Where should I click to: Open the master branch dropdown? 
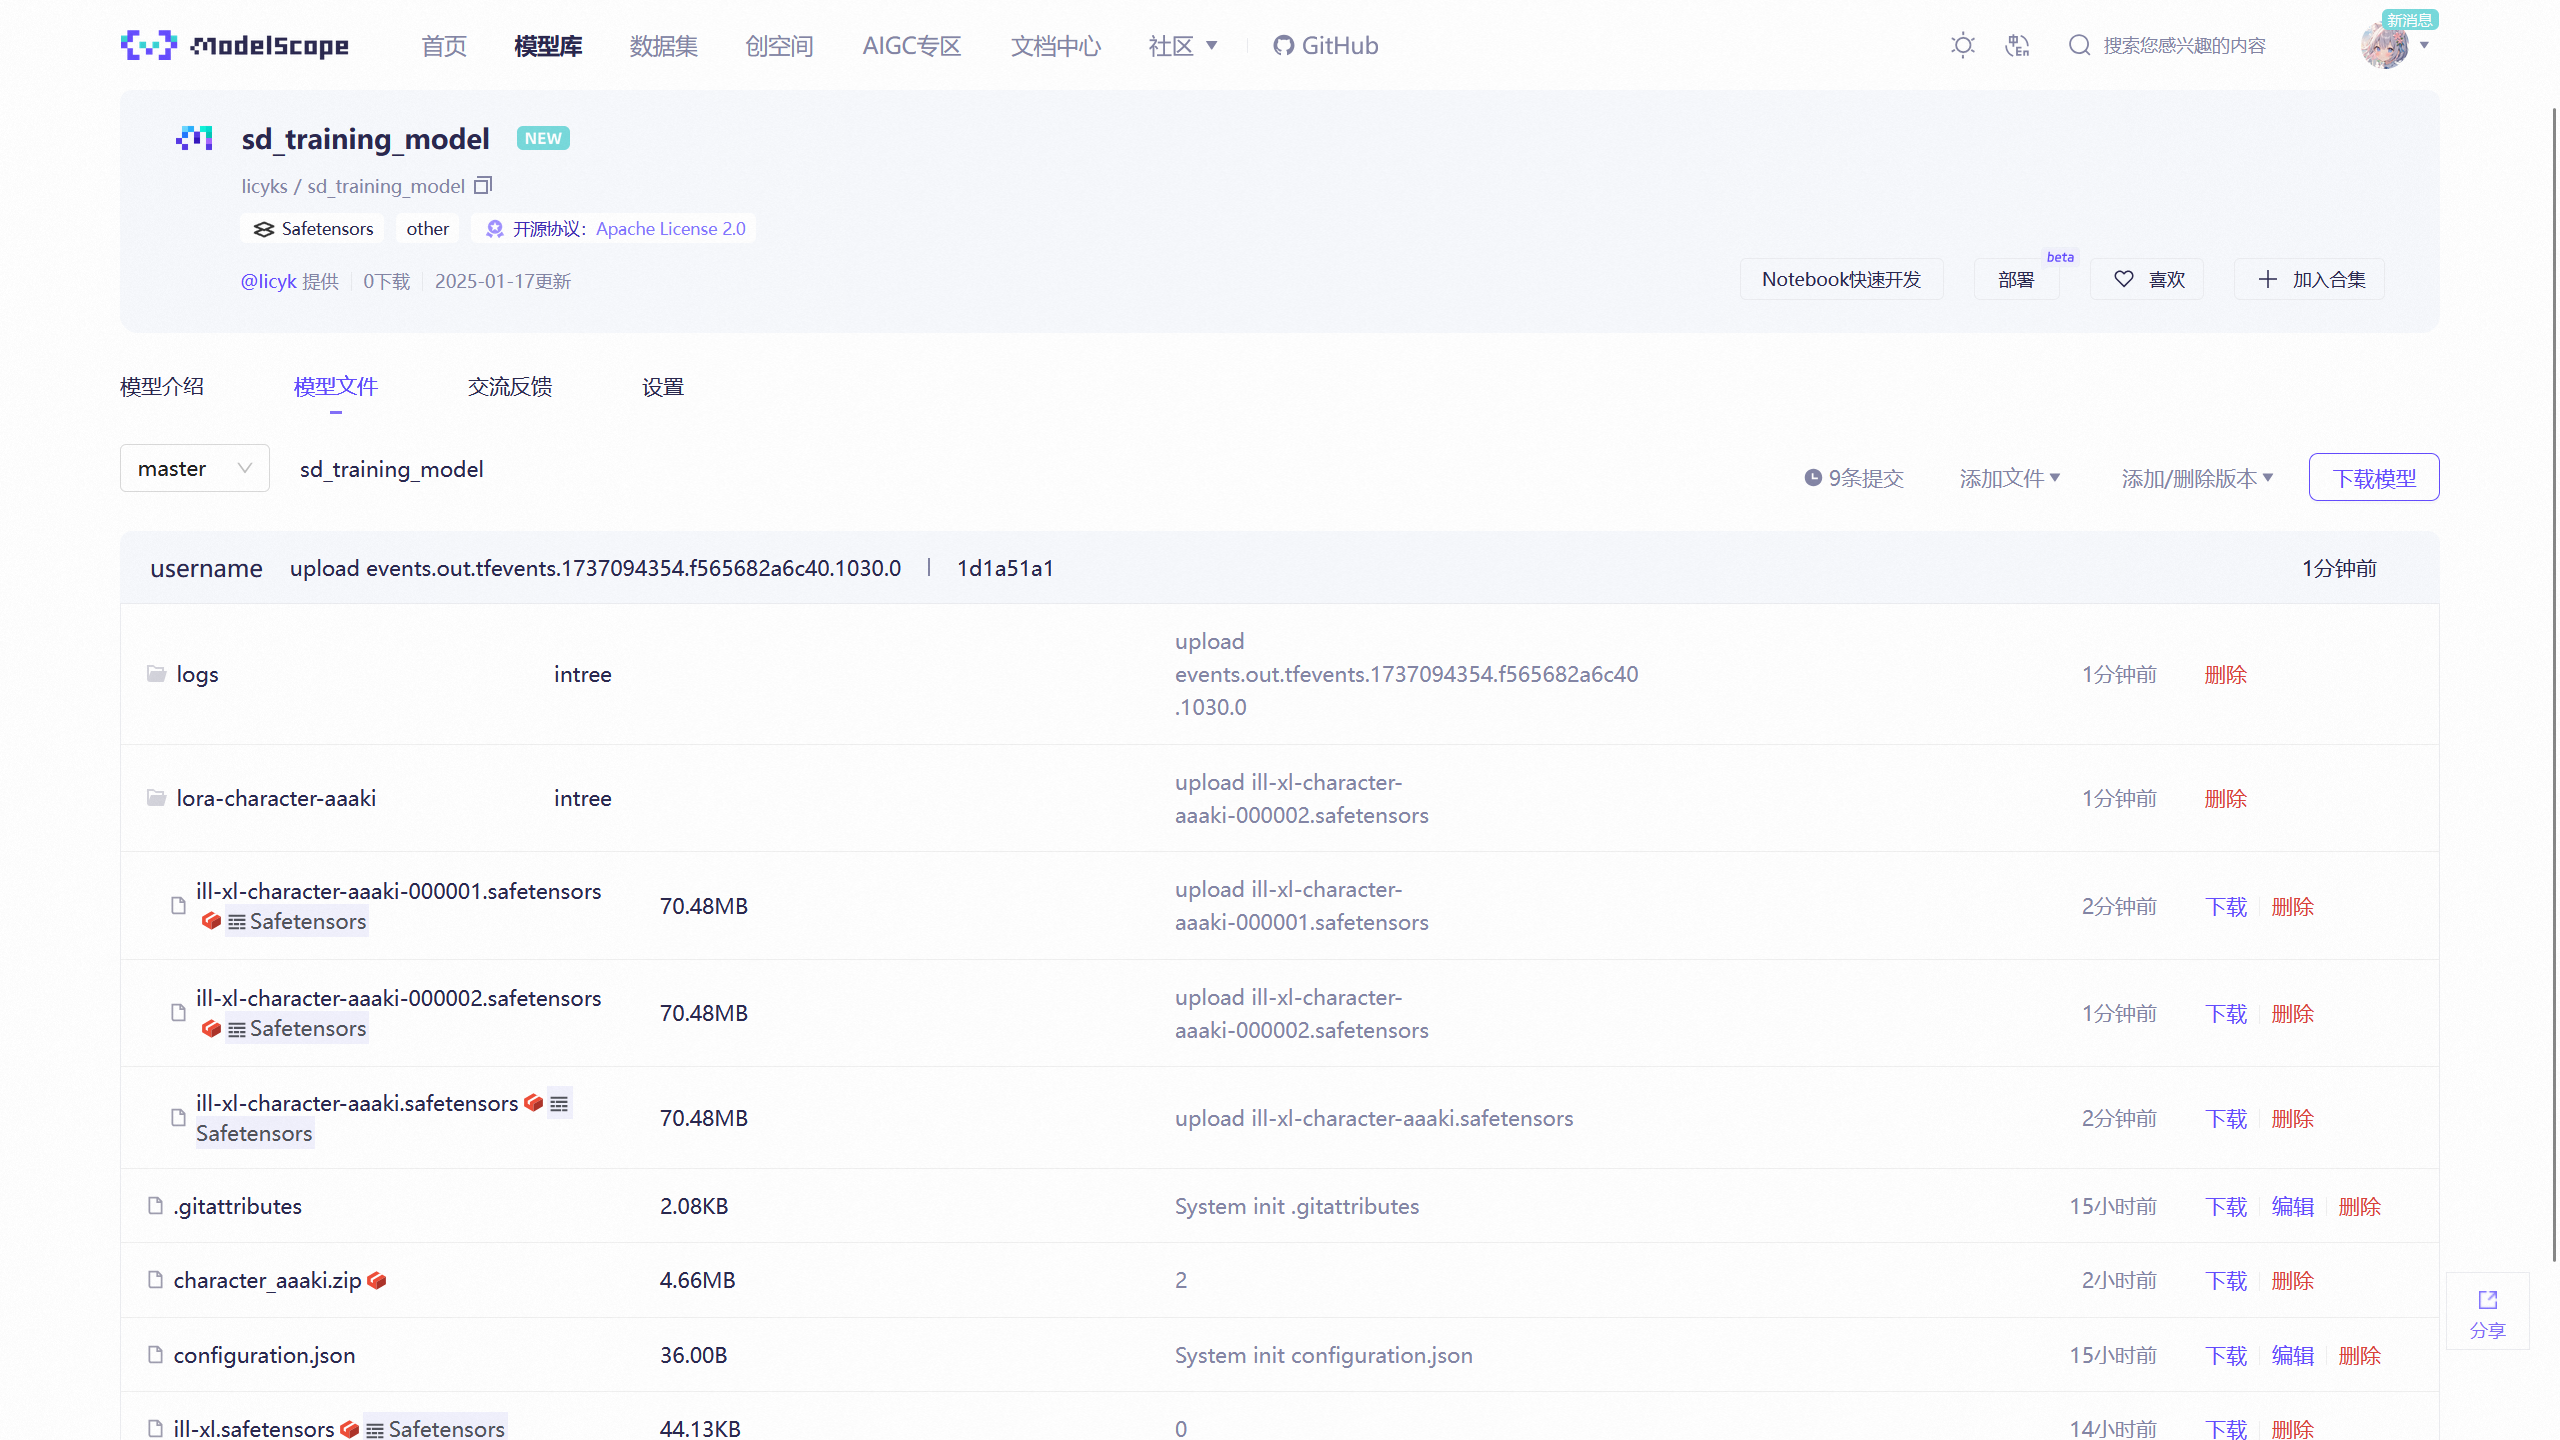pos(194,468)
